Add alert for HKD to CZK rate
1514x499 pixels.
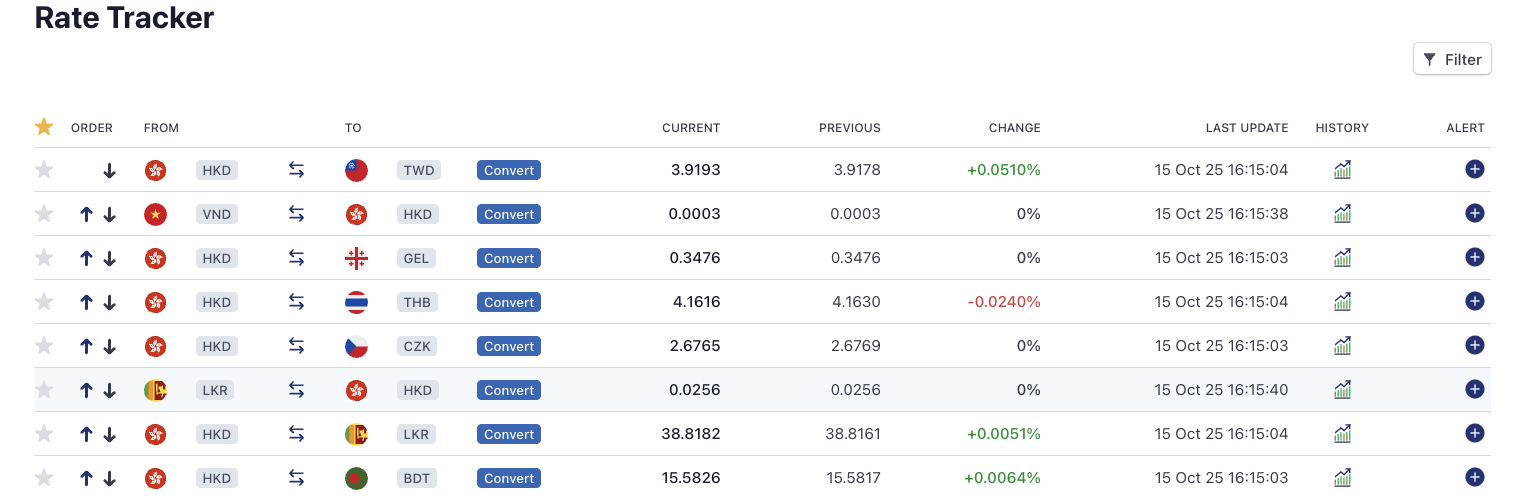click(x=1474, y=345)
